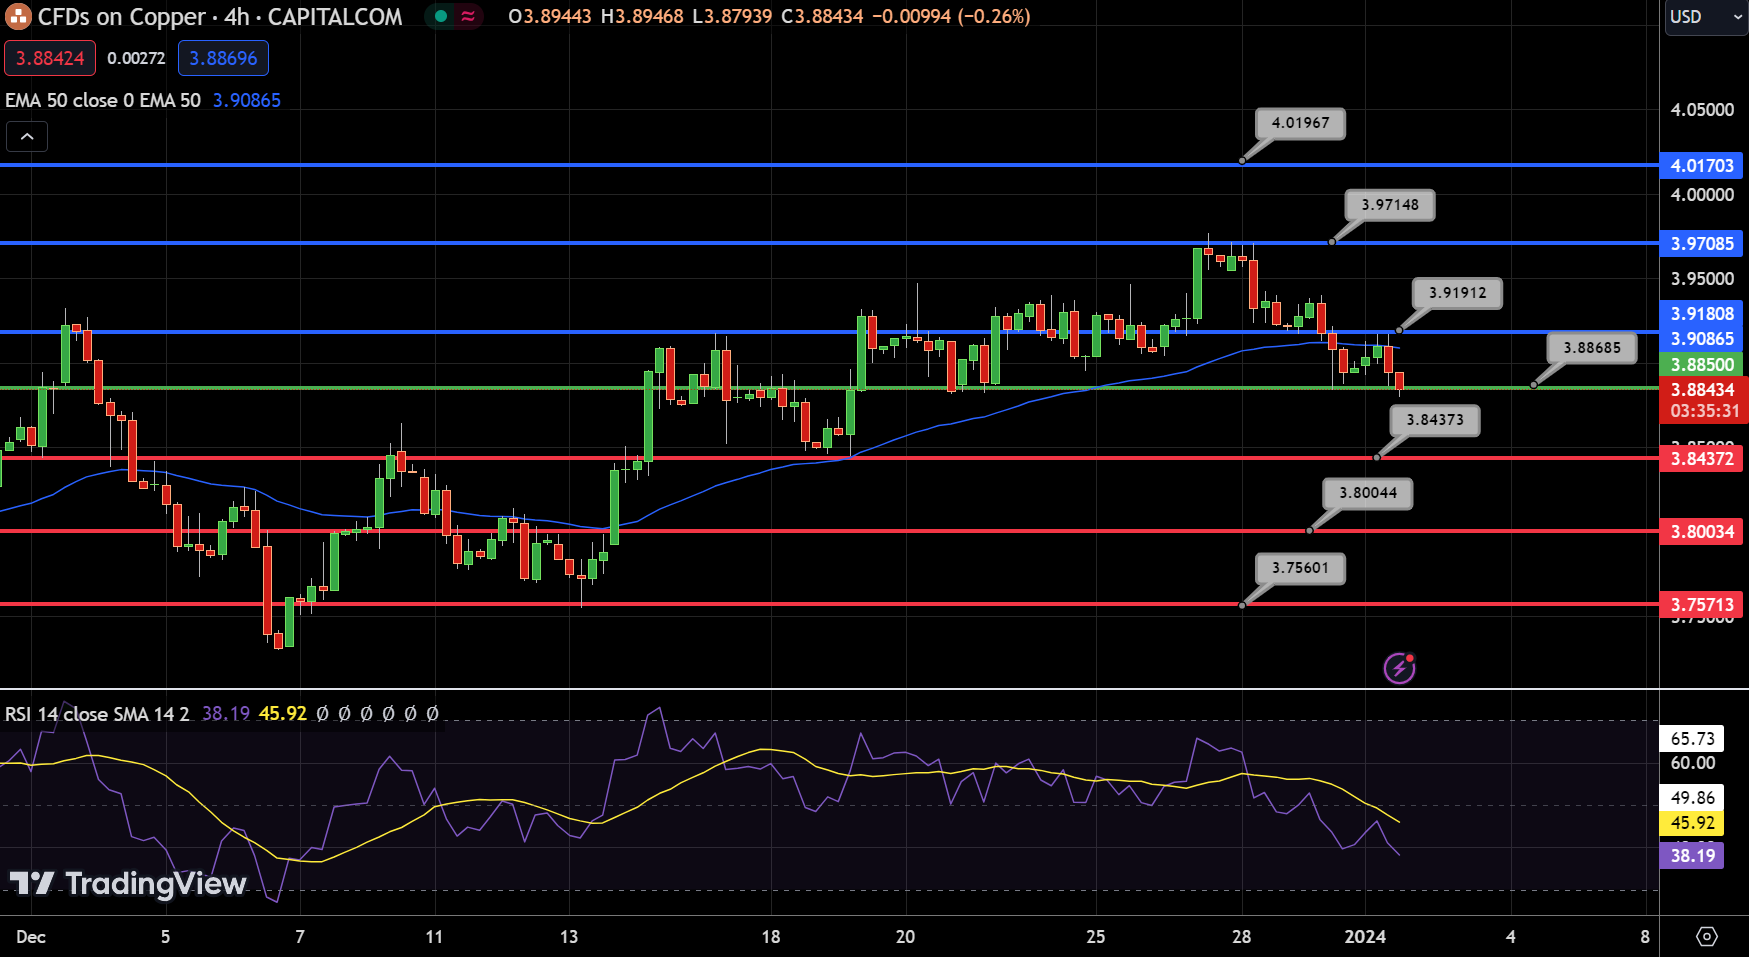Click the Dec label on the time axis
The width and height of the screenshot is (1749, 957).
(x=31, y=937)
